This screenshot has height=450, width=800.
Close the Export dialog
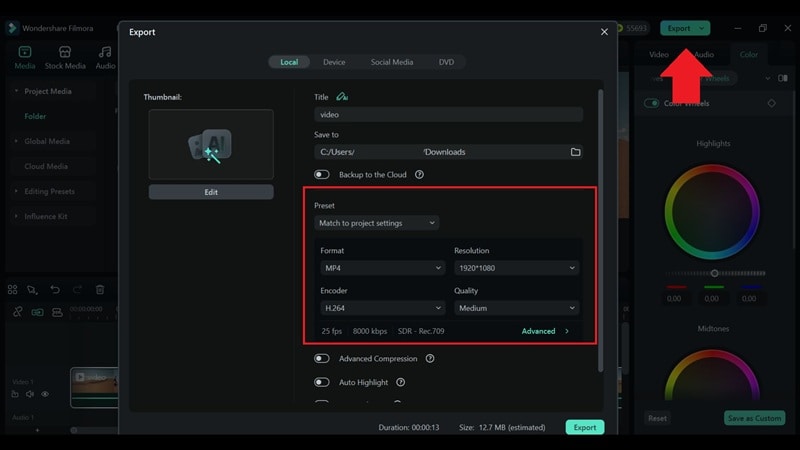point(604,32)
